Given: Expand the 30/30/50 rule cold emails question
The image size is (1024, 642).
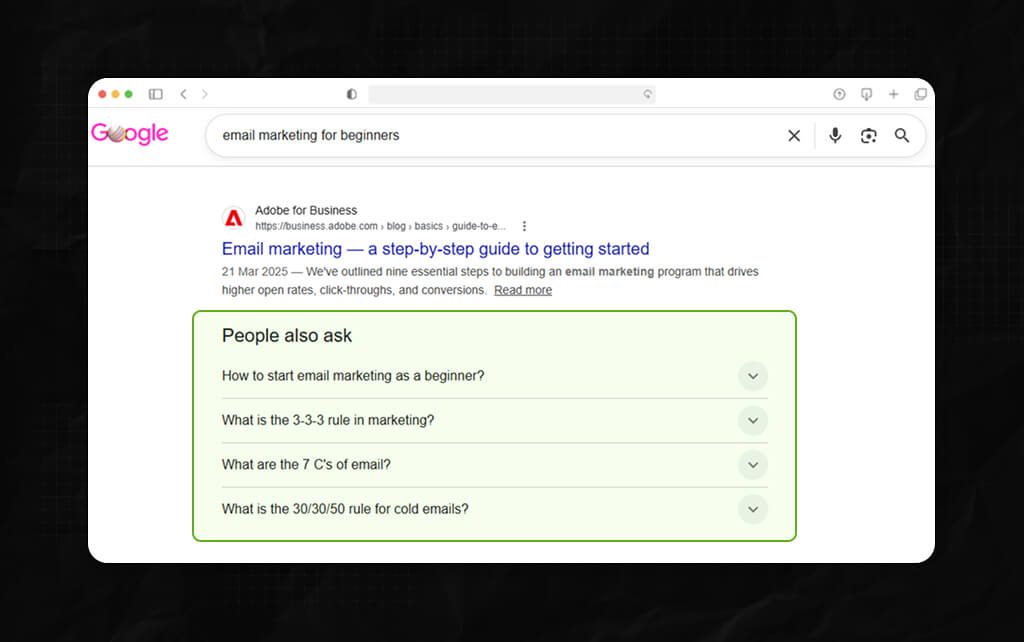Looking at the screenshot, I should pyautogui.click(x=753, y=509).
